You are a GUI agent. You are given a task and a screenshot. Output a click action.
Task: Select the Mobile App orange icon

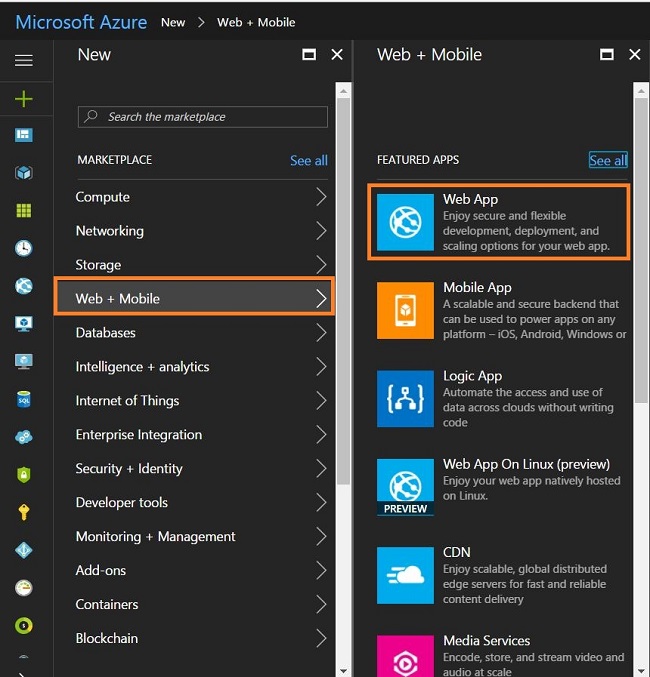405,310
